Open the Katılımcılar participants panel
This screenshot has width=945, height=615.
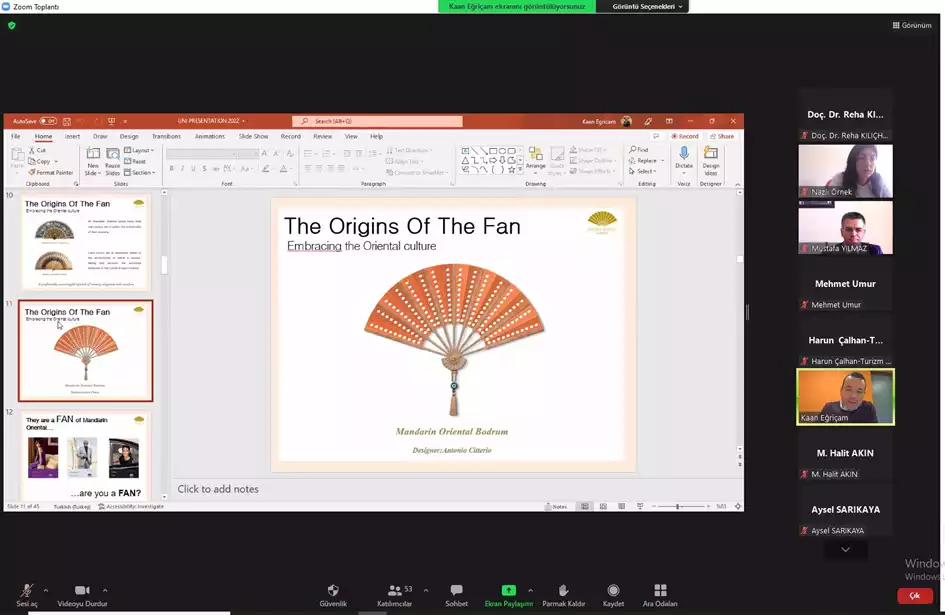point(395,595)
